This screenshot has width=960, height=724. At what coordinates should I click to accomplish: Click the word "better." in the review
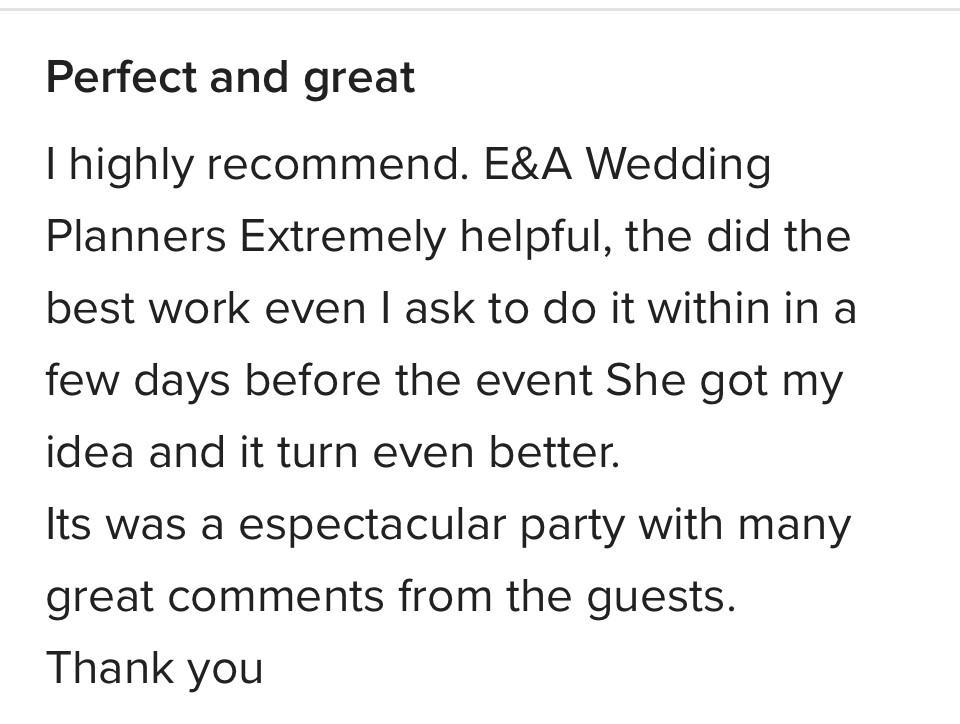click(x=554, y=453)
